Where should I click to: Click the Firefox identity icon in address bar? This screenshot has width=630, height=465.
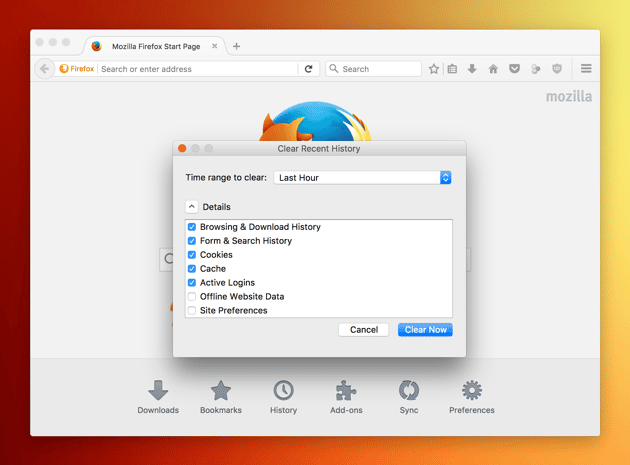point(77,69)
